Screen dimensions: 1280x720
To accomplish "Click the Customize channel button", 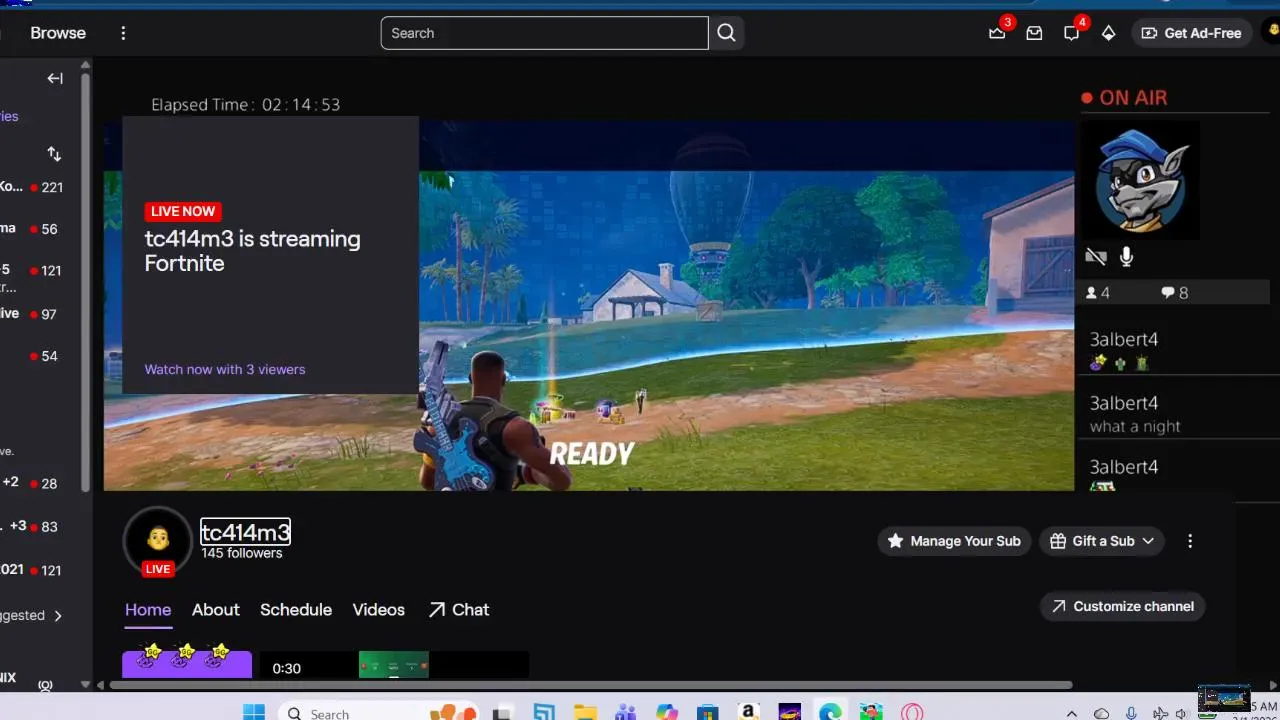I will (x=1123, y=606).
